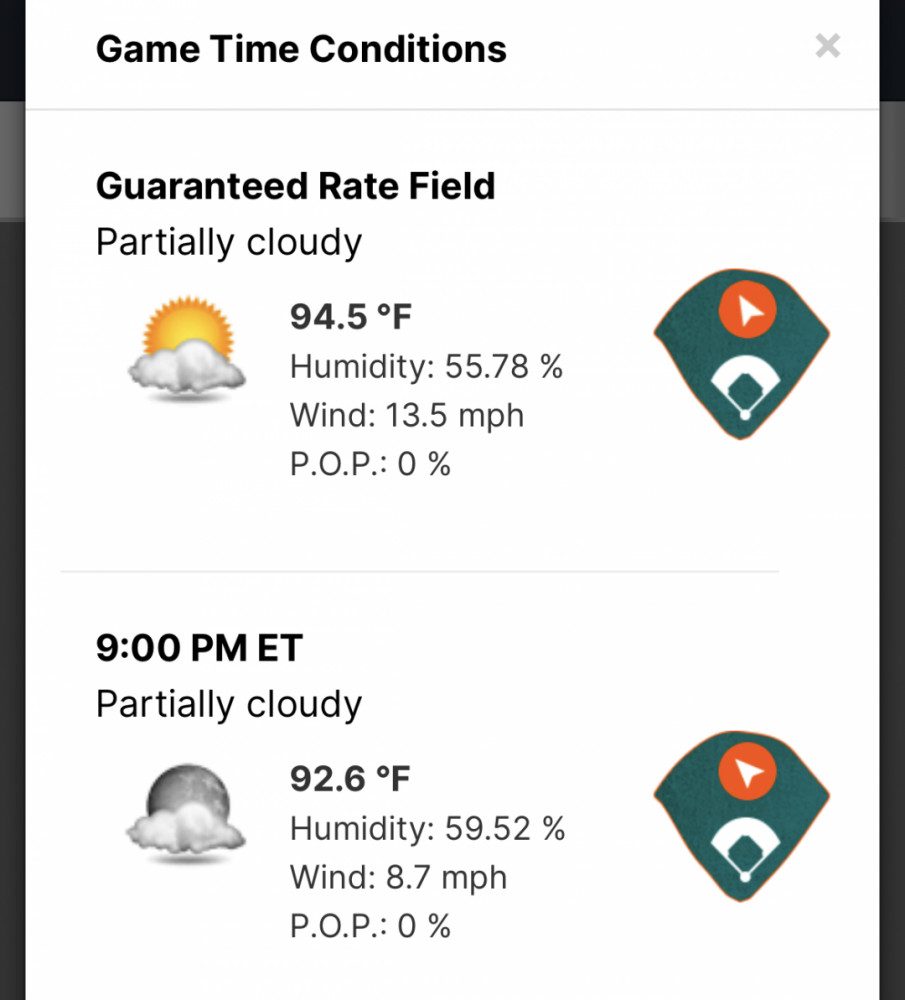The width and height of the screenshot is (905, 1000).
Task: Click the 9:00 PM ET heading
Action: (x=199, y=647)
